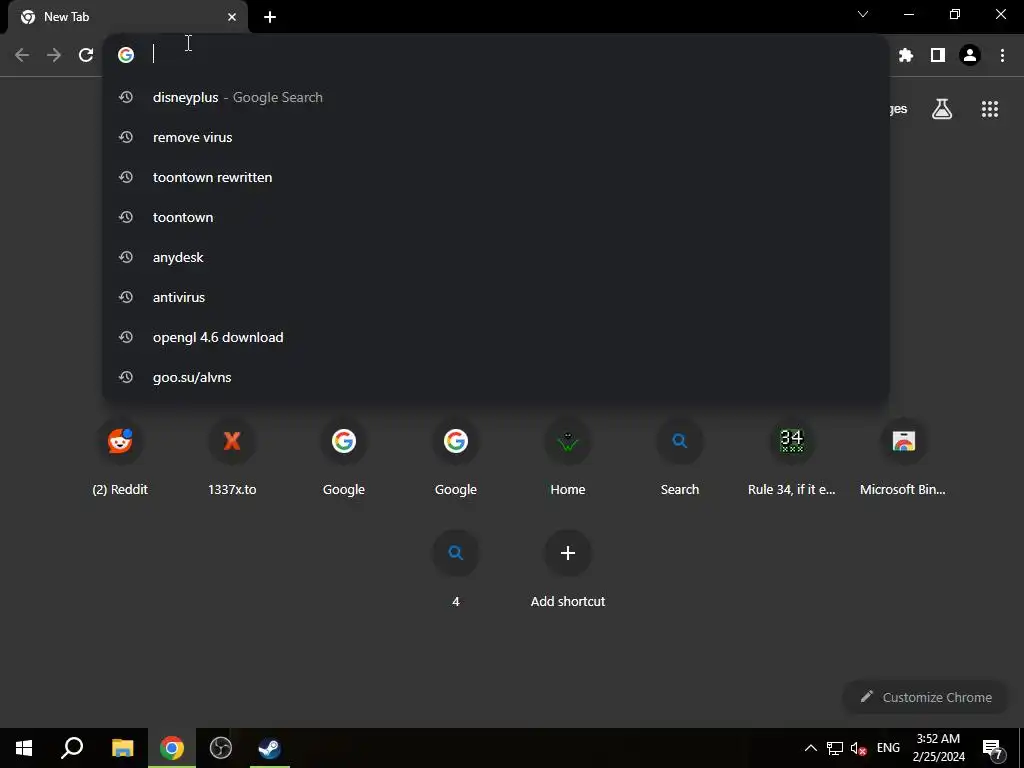Open the profile avatar menu

(x=970, y=55)
